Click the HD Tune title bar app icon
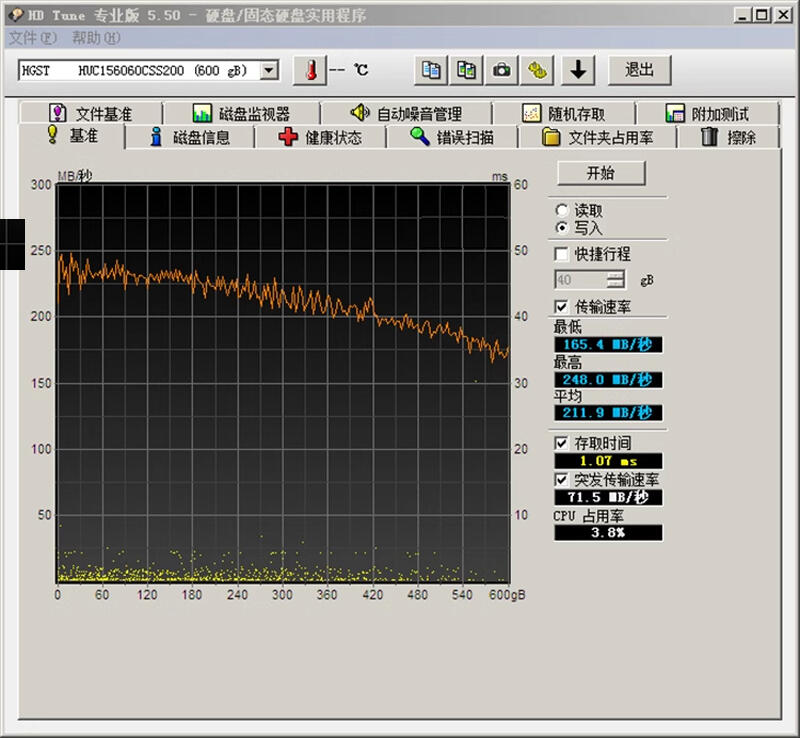The height and width of the screenshot is (738, 800). (16, 15)
